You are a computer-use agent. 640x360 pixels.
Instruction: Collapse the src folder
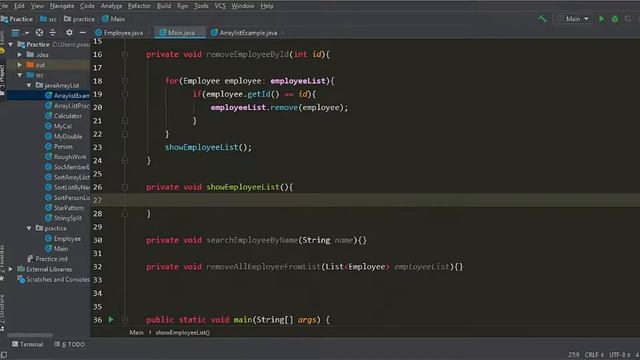tap(20, 75)
